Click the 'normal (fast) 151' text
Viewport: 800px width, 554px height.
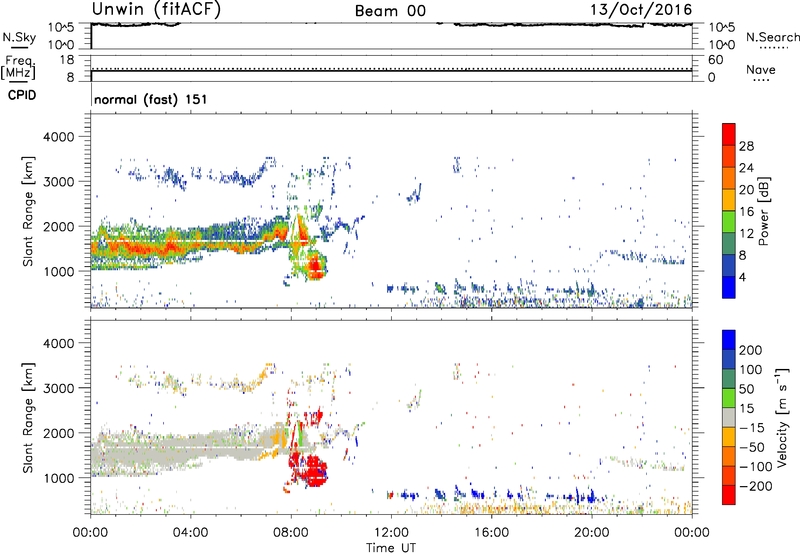(151, 99)
